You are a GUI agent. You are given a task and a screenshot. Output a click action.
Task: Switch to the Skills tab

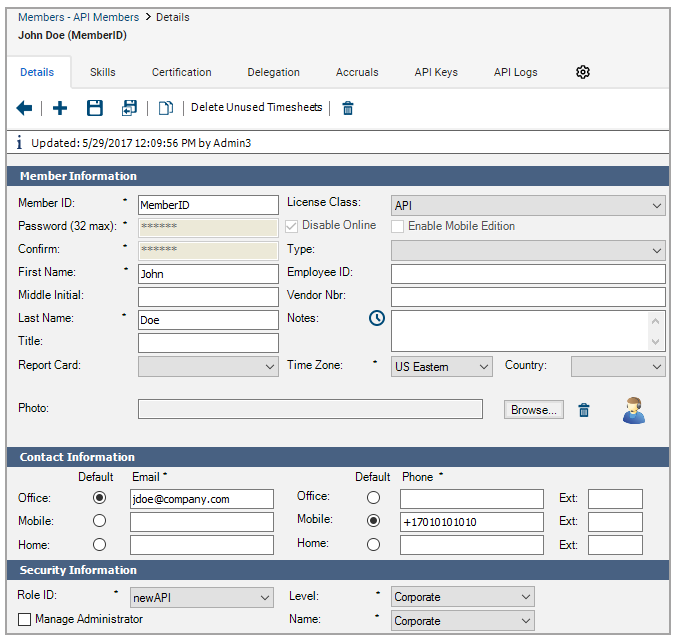click(103, 72)
